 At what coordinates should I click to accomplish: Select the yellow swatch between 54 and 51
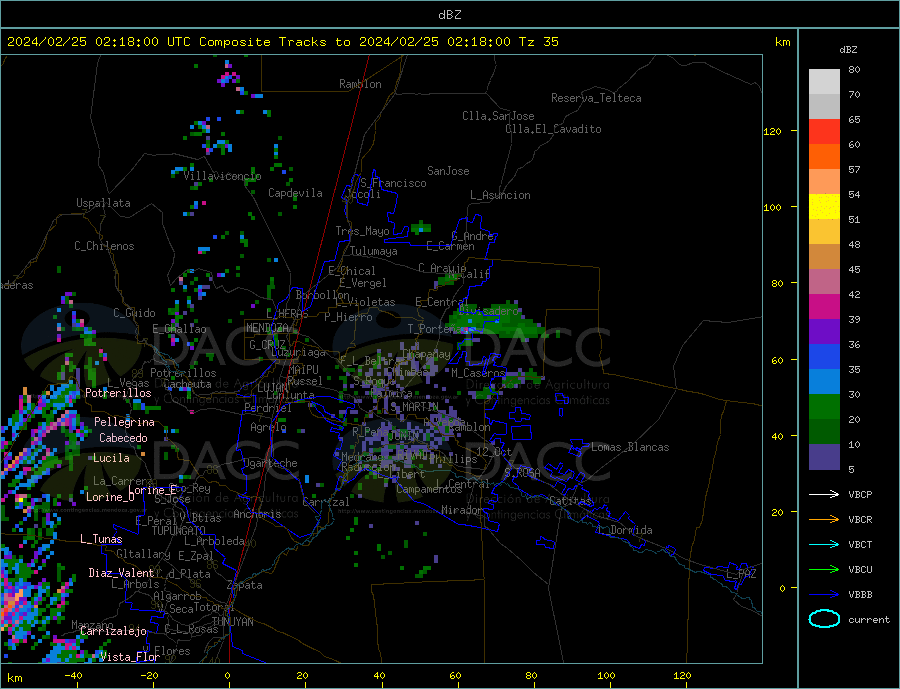tap(824, 207)
